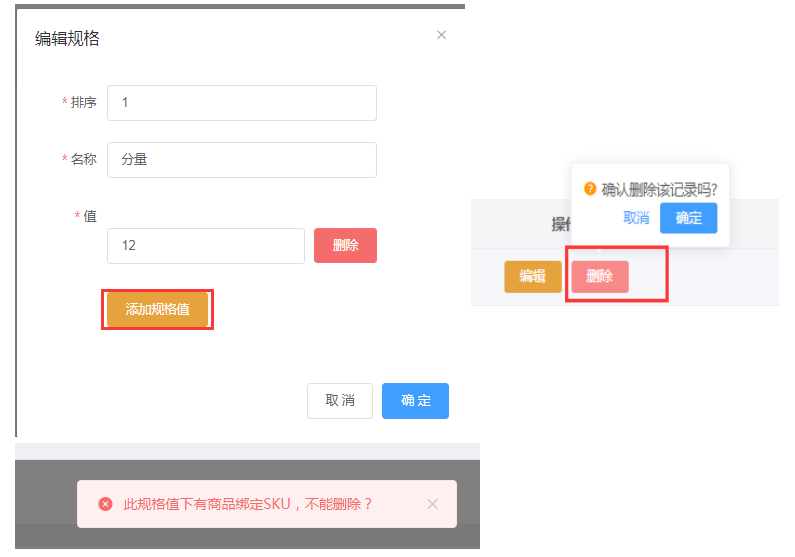Dismiss the SKU error toast message
The image size is (795, 557).
click(432, 504)
